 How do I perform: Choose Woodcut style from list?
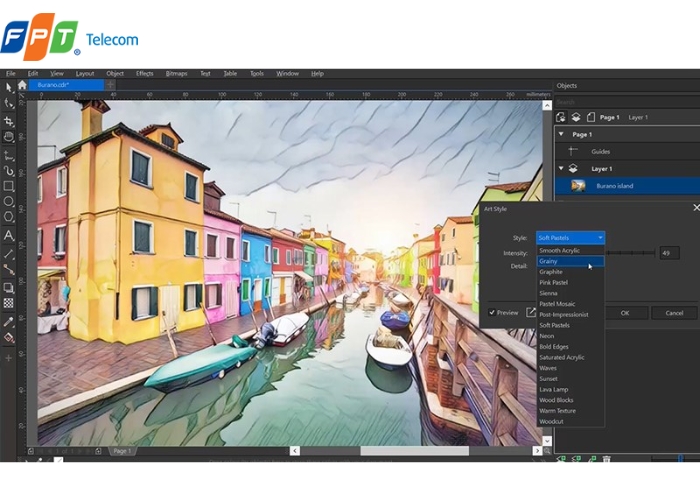click(571, 421)
